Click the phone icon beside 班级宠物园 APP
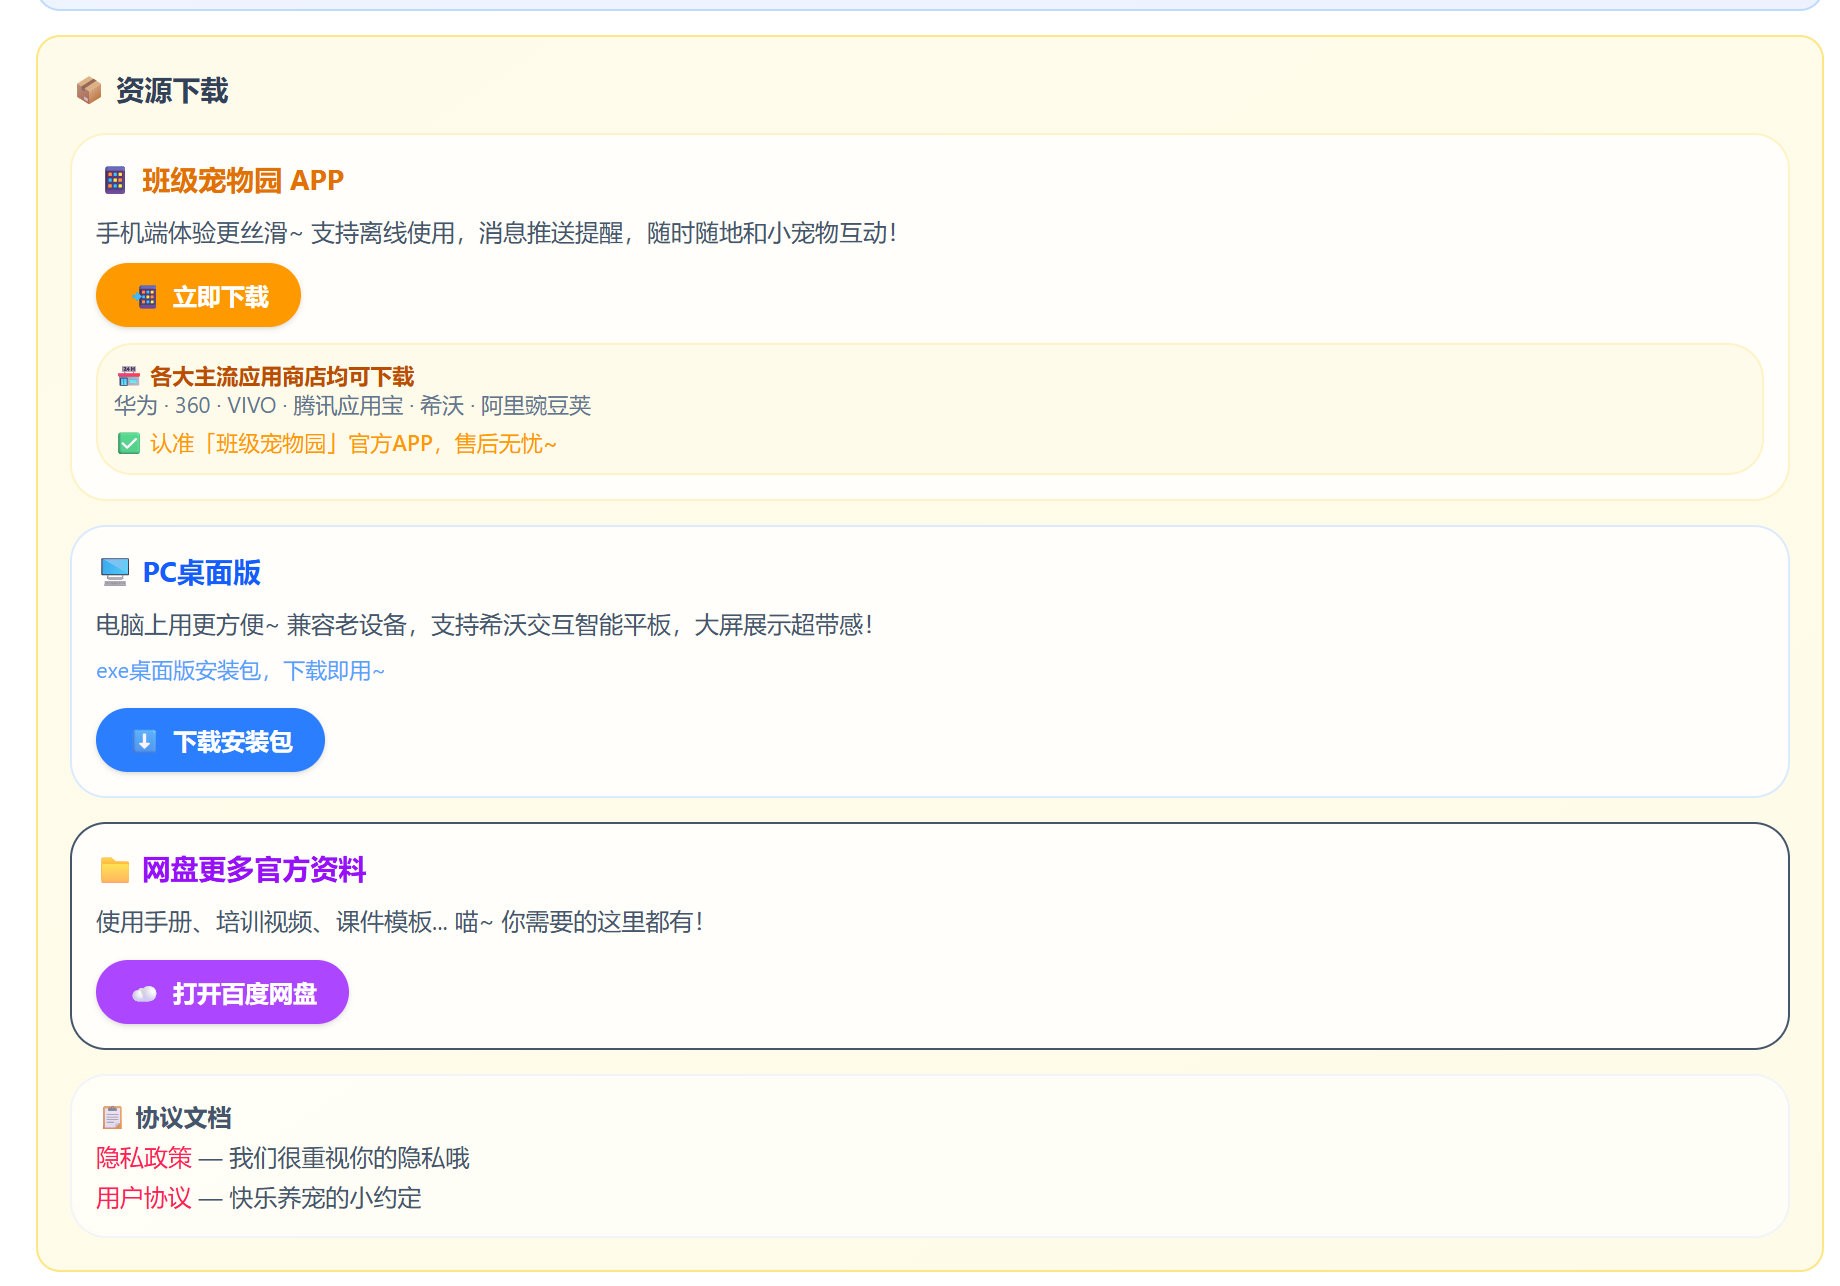 [x=115, y=180]
